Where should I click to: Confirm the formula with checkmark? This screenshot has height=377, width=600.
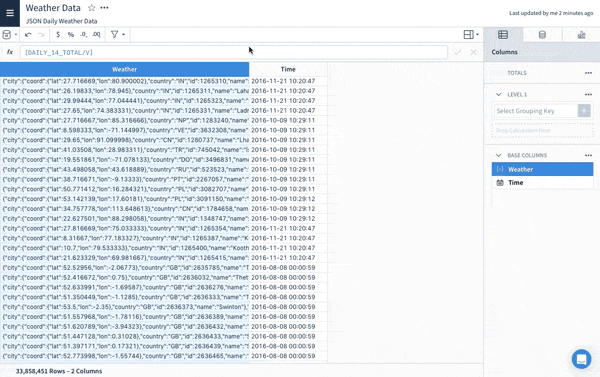[x=457, y=52]
